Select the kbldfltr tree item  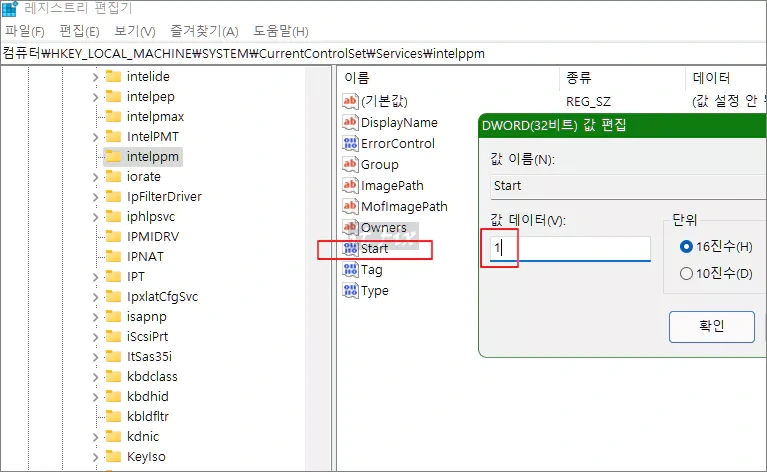tap(148, 417)
